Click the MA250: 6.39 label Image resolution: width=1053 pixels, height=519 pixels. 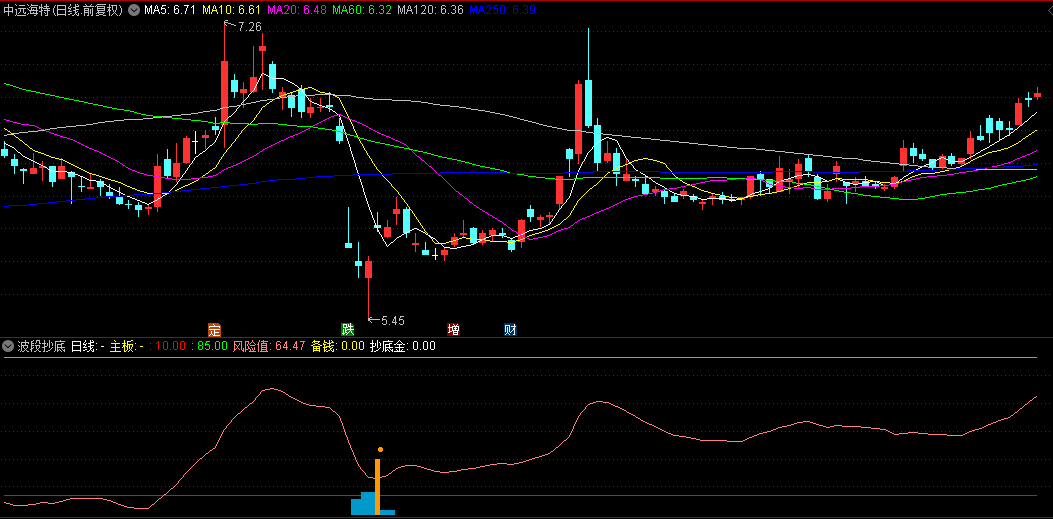tap(500, 10)
